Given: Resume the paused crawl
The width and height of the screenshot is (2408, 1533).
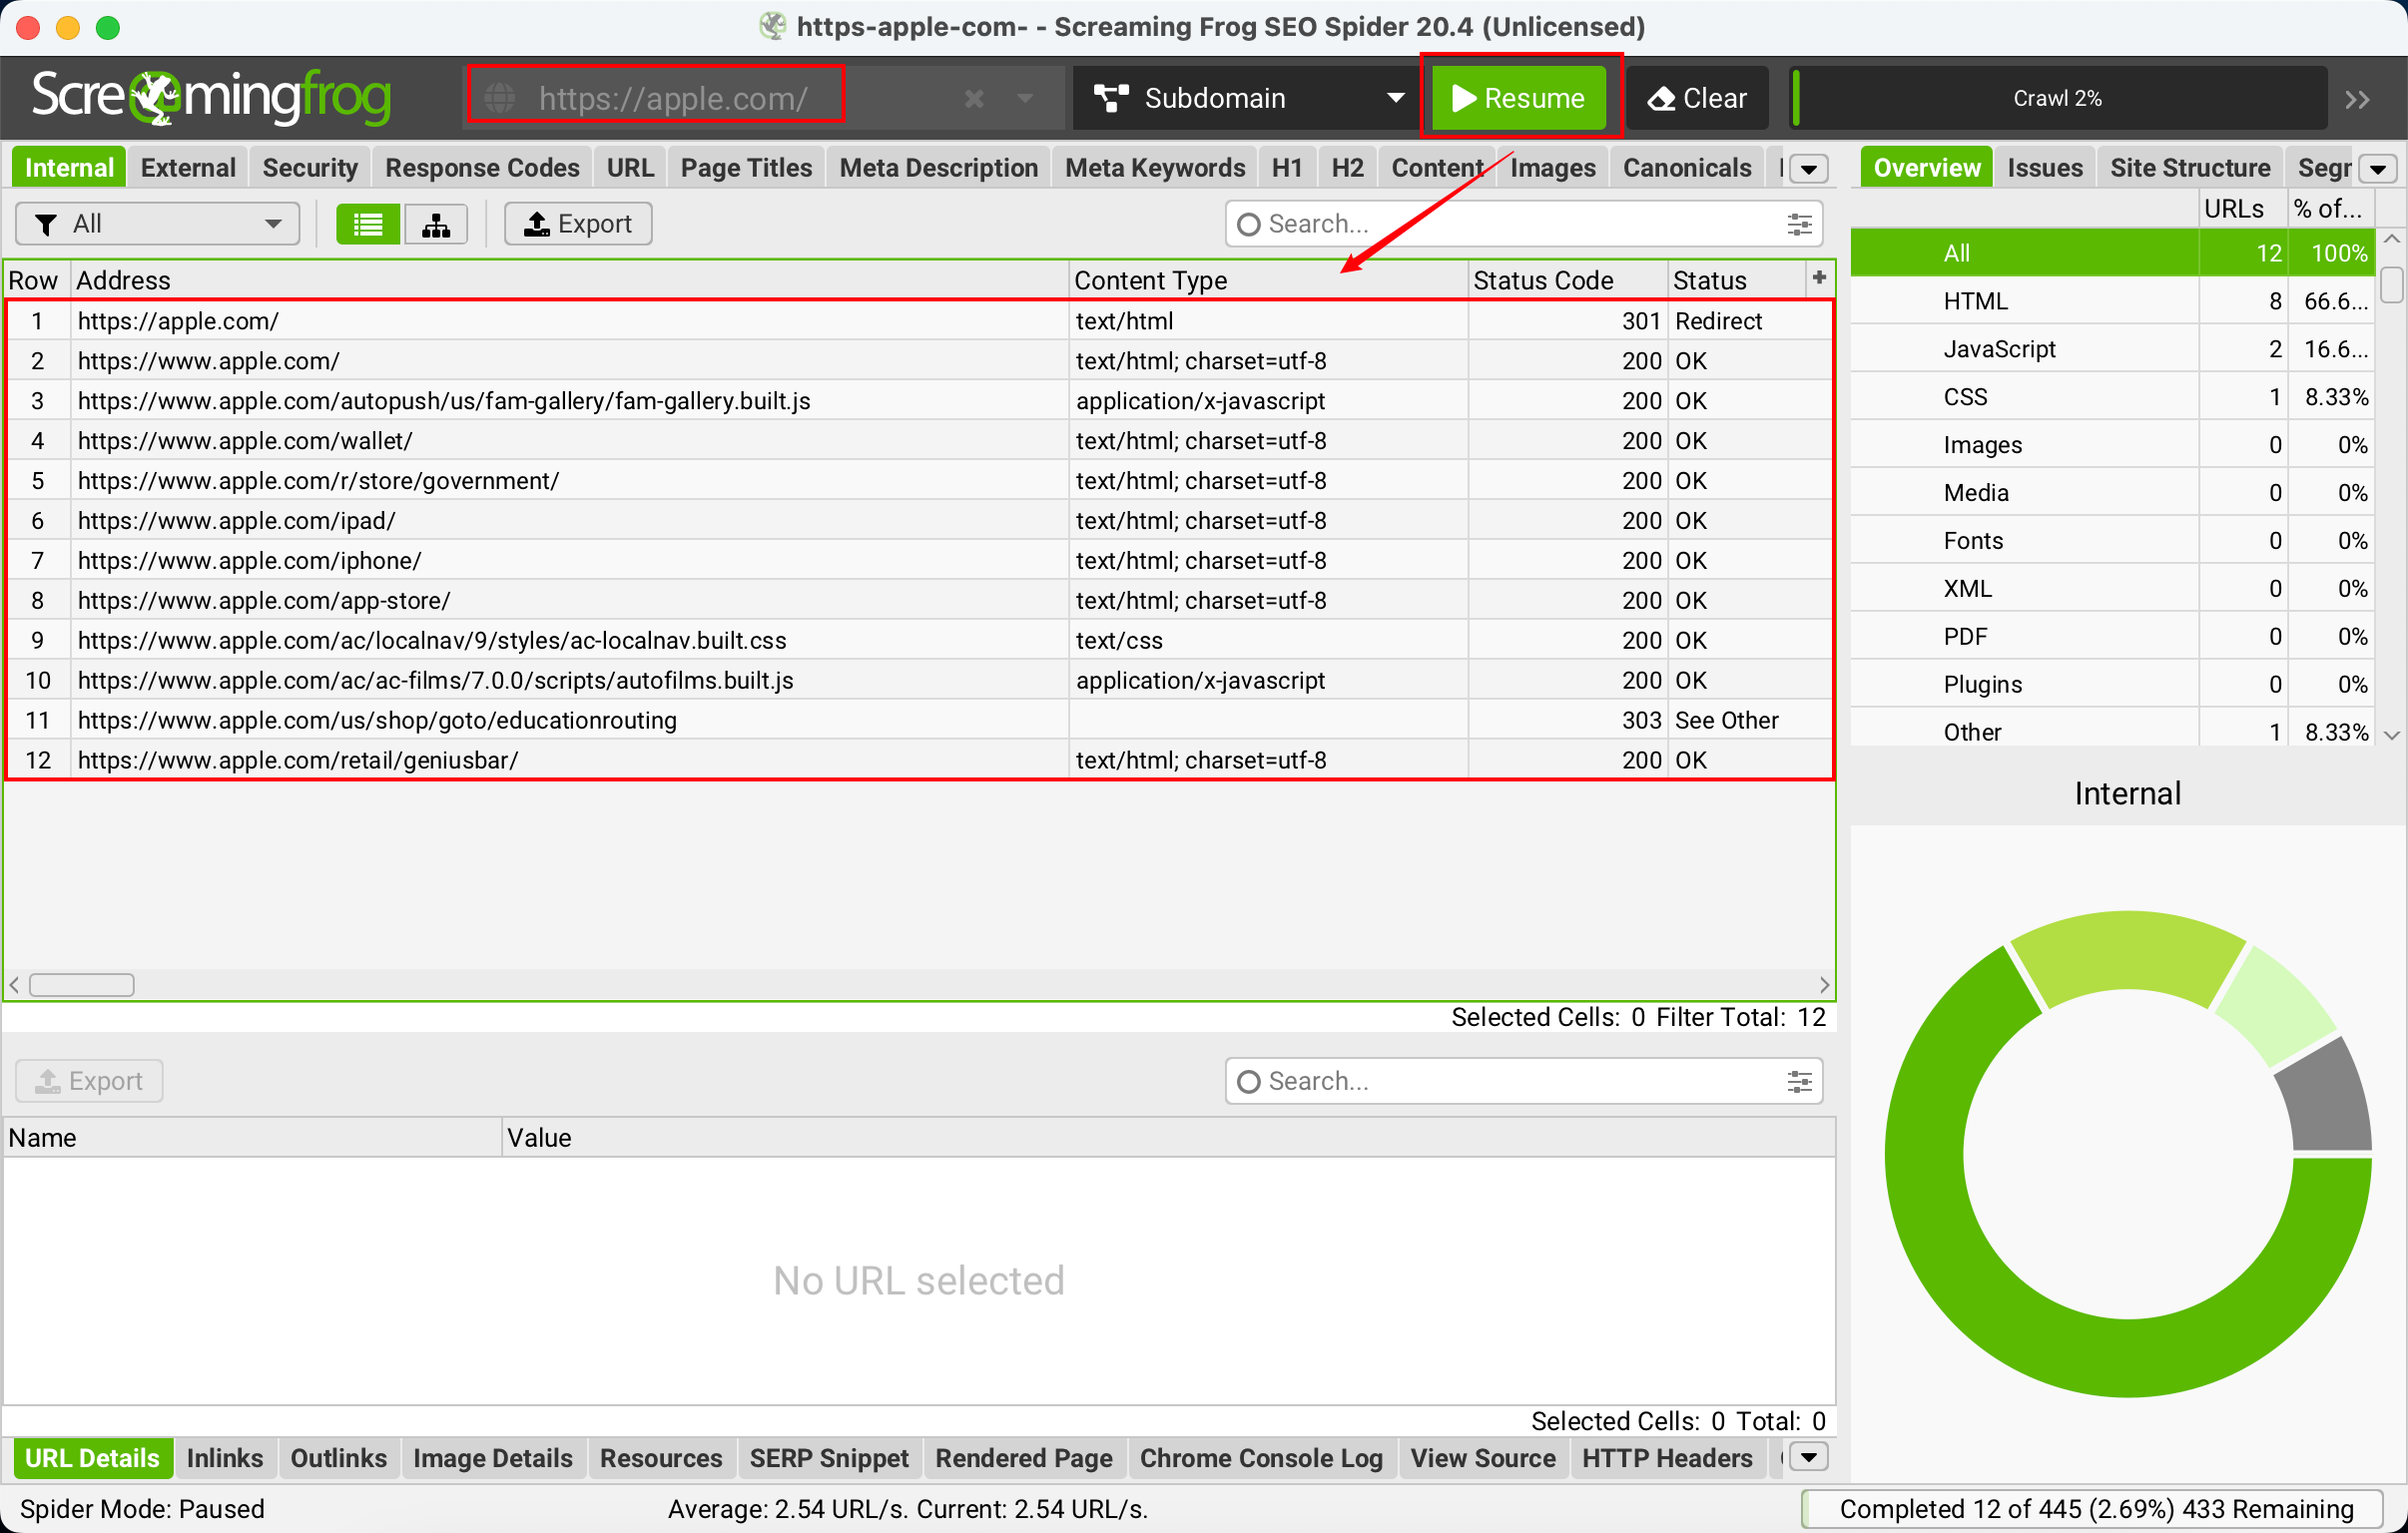Looking at the screenshot, I should point(1518,98).
